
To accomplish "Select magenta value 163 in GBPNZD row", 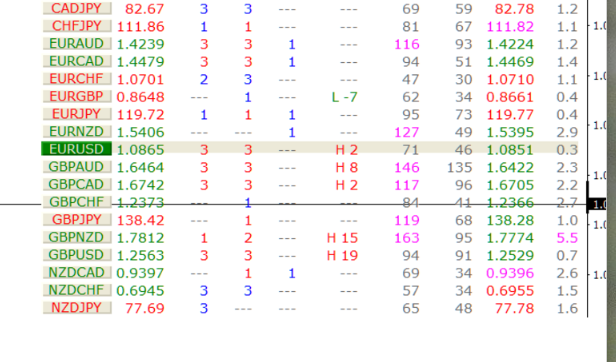I will tap(407, 238).
